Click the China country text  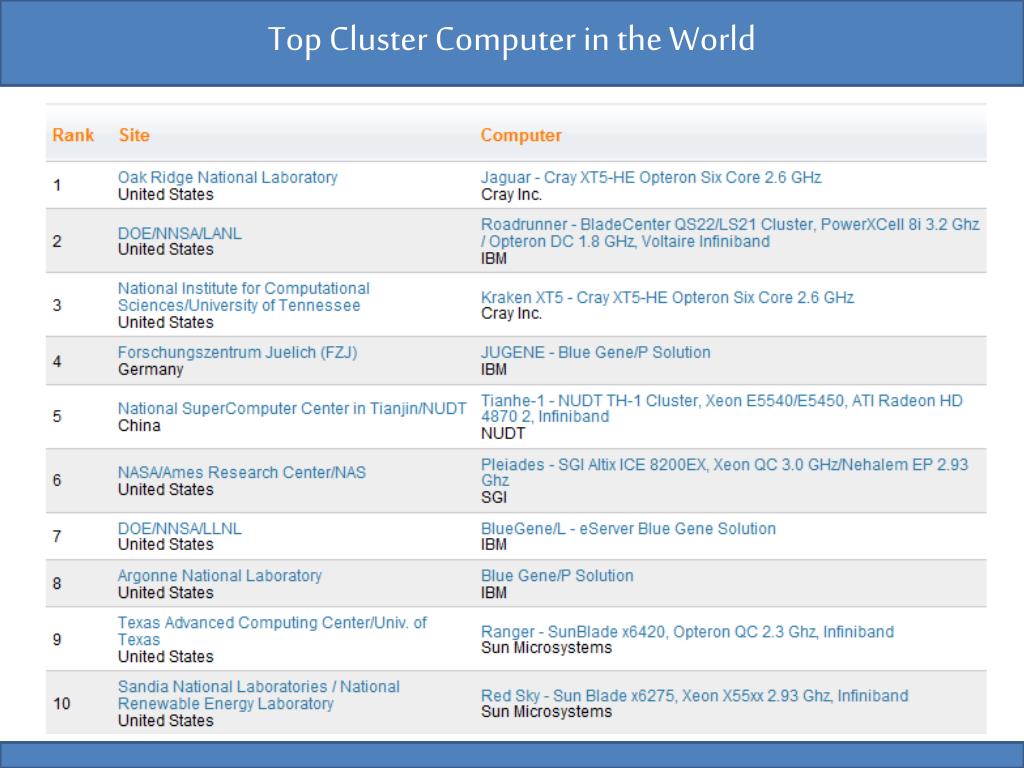[139, 425]
